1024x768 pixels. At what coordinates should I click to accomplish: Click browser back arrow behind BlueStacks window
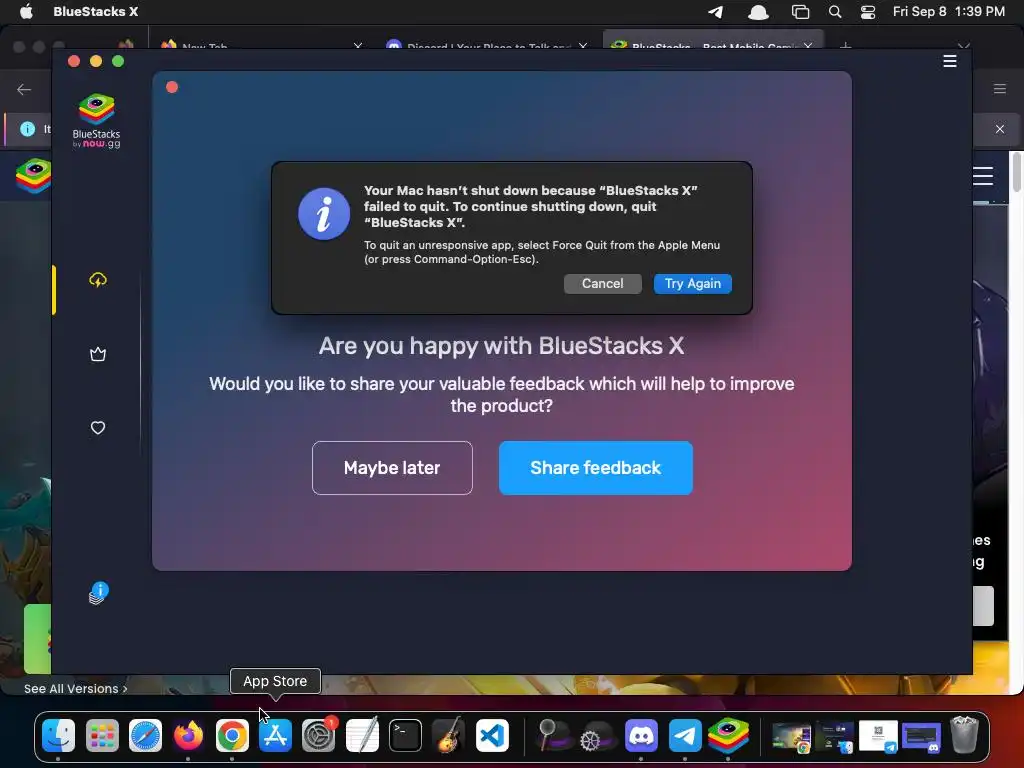click(x=24, y=89)
